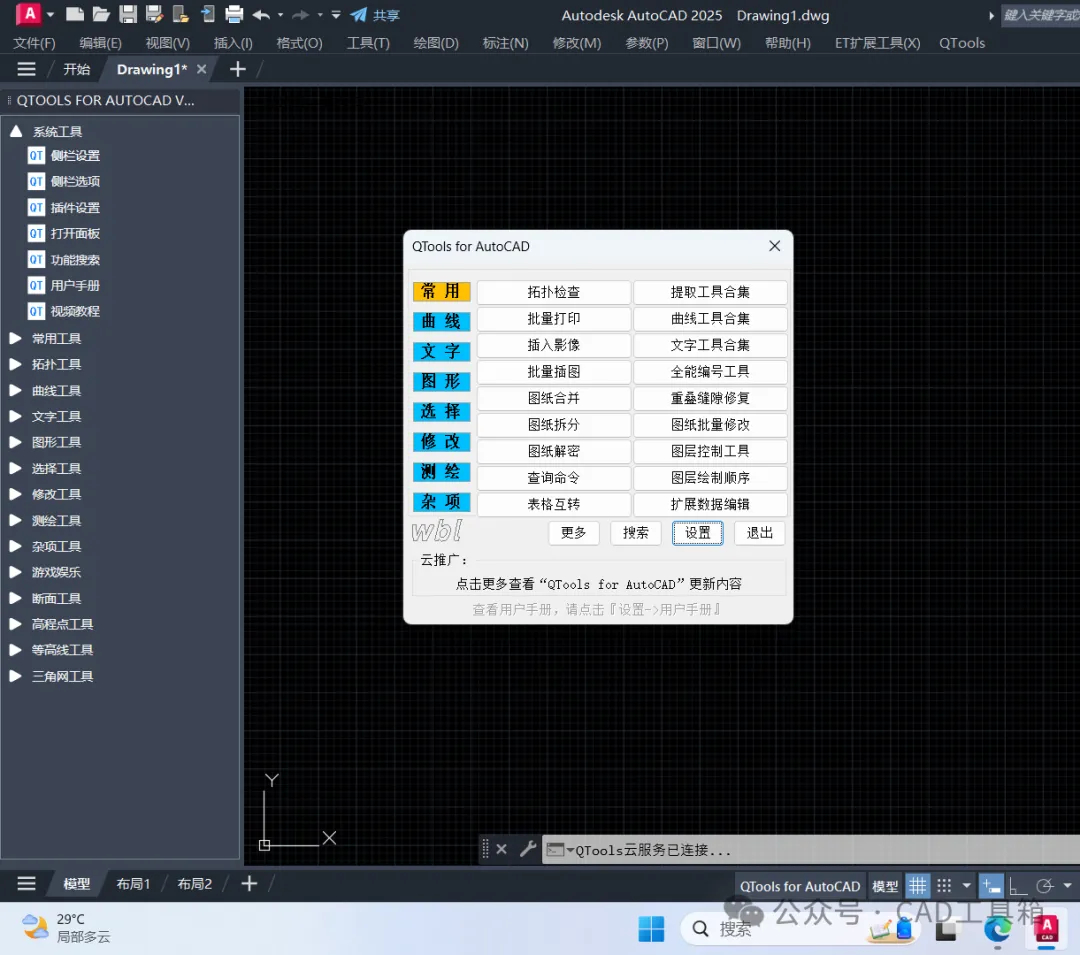The image size is (1080, 955).
Task: Open the 绘图(D) menu
Action: click(436, 43)
